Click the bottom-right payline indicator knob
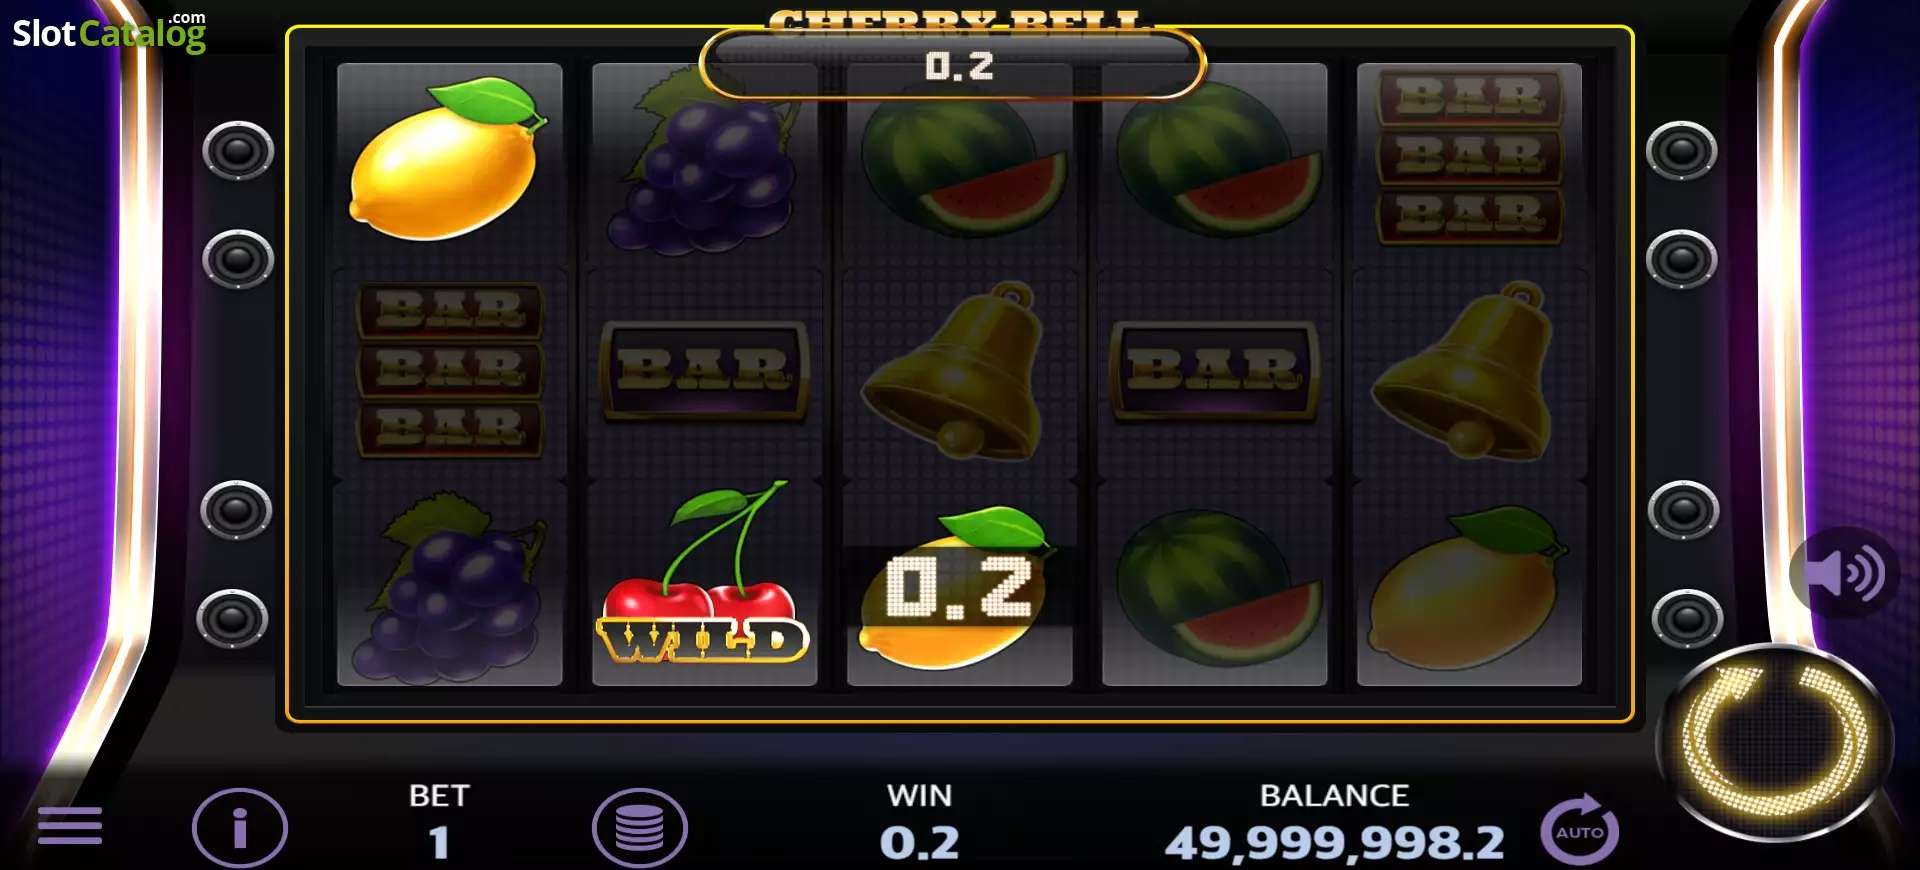The height and width of the screenshot is (870, 1920). coord(1687,619)
